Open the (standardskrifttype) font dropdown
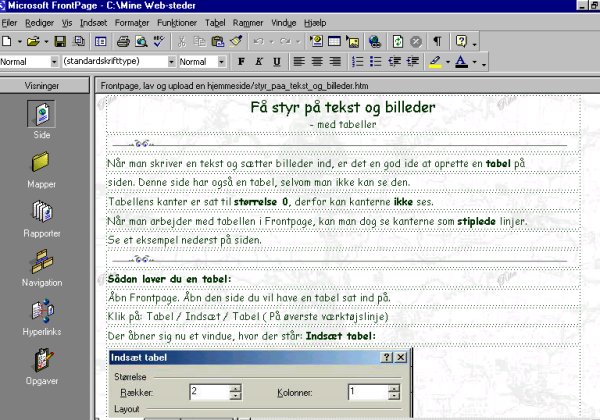The height and width of the screenshot is (420, 600). point(169,62)
